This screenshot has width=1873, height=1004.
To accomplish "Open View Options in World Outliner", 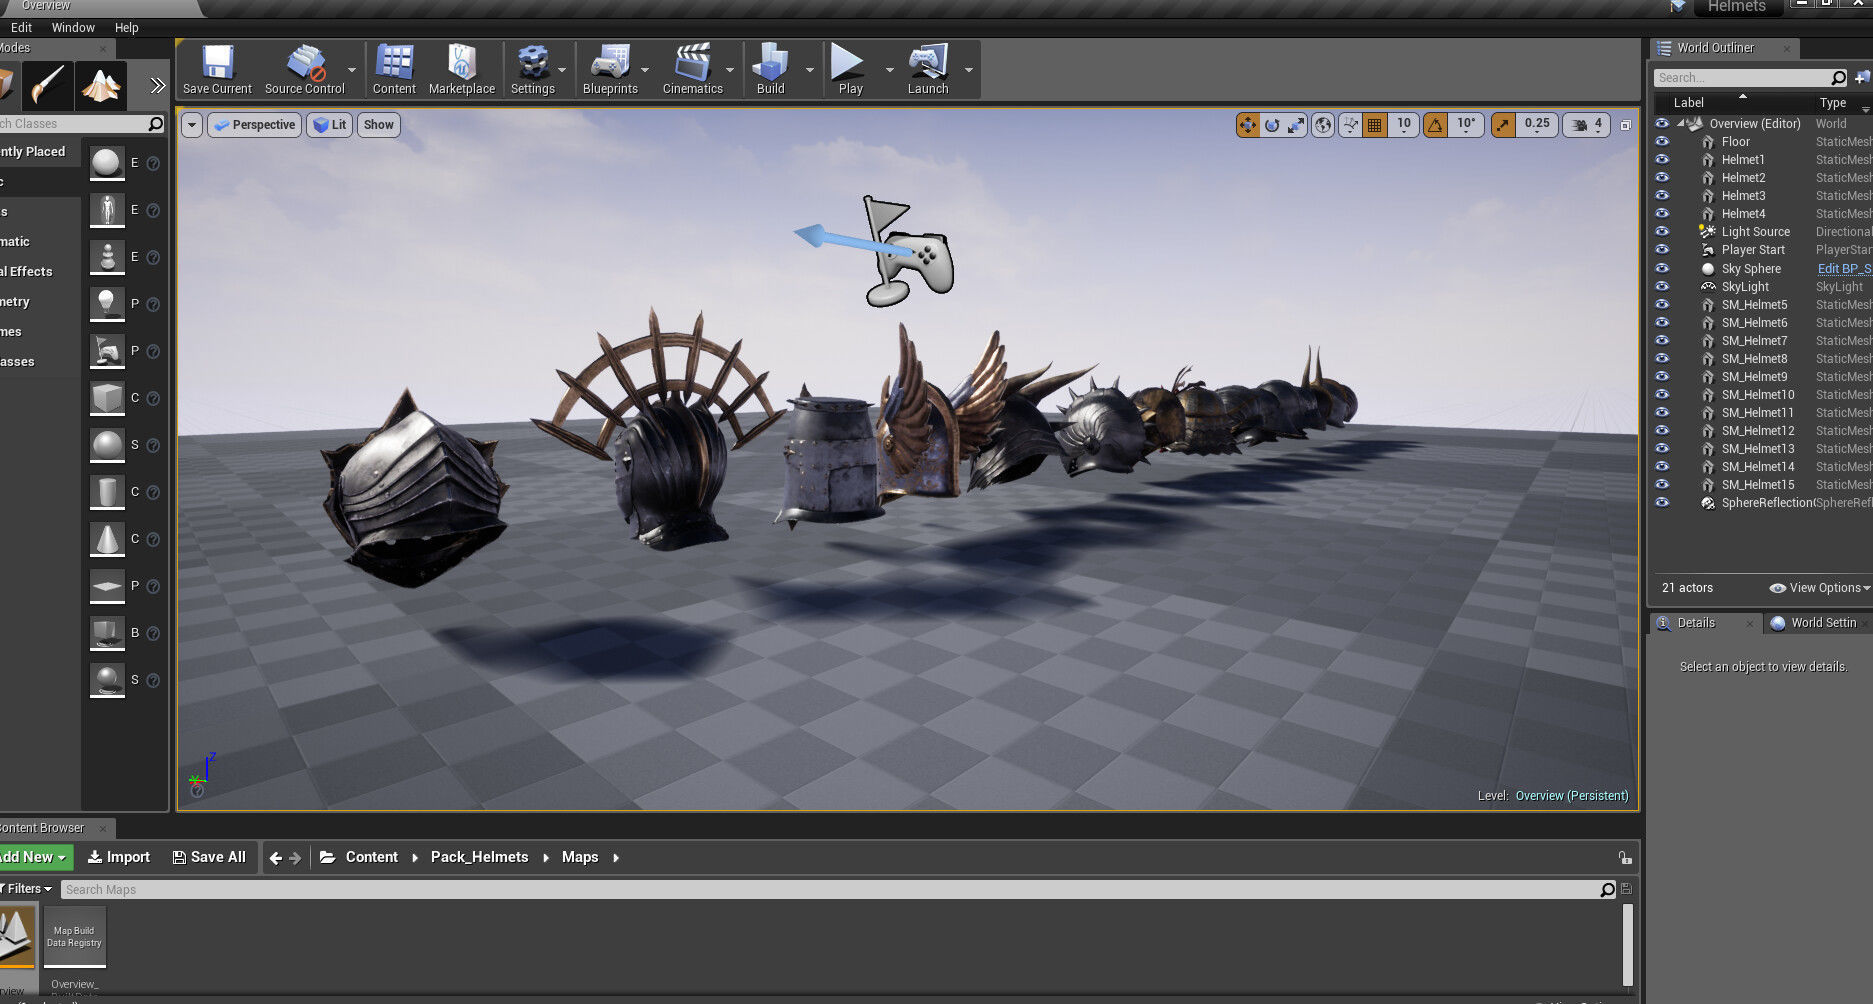I will click(x=1819, y=588).
